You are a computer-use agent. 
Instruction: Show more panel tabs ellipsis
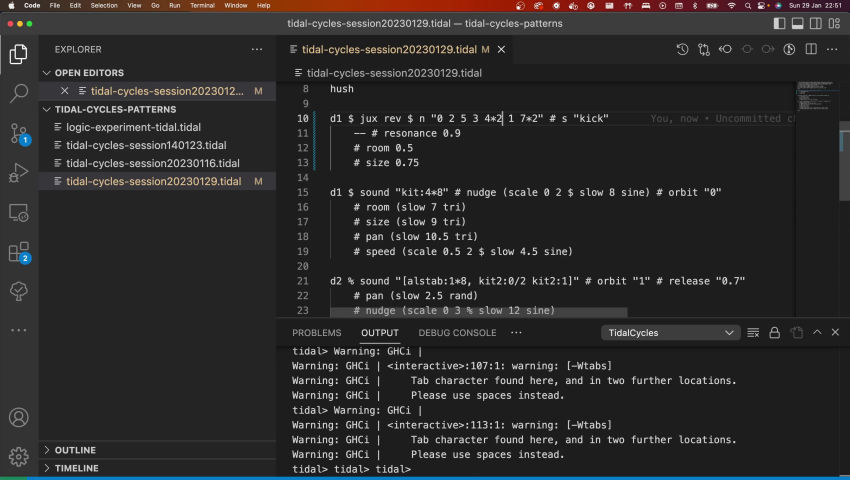516,332
